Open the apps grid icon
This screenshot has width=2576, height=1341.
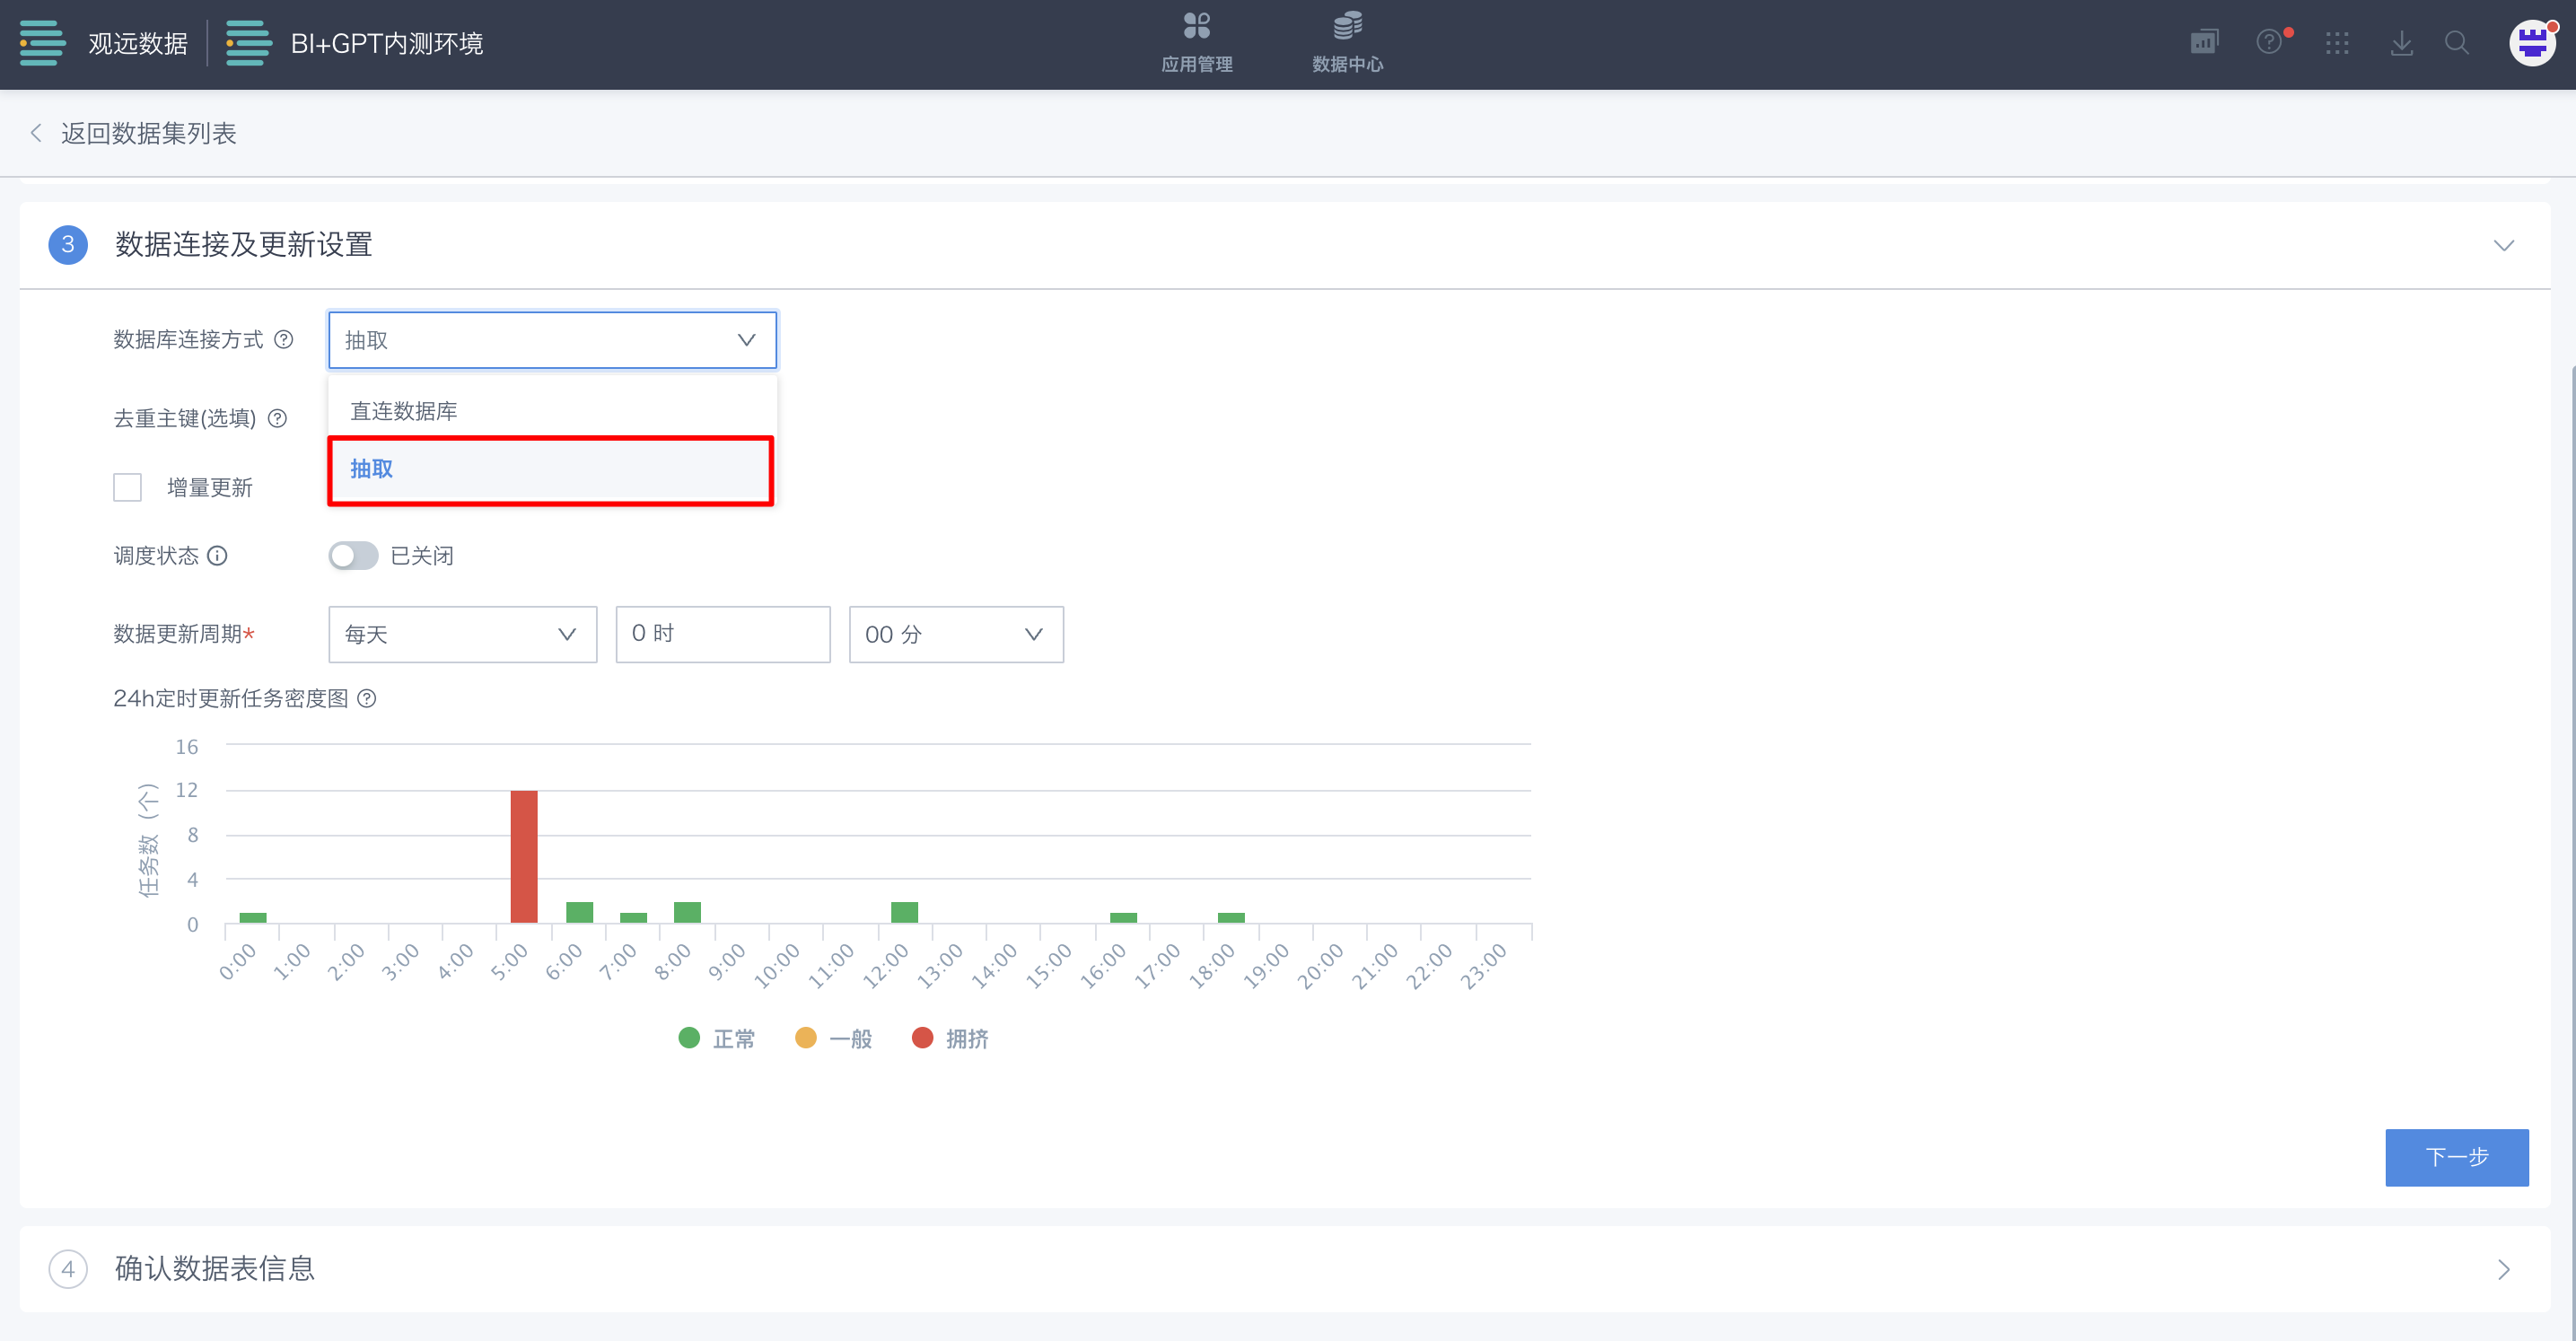click(x=2337, y=43)
